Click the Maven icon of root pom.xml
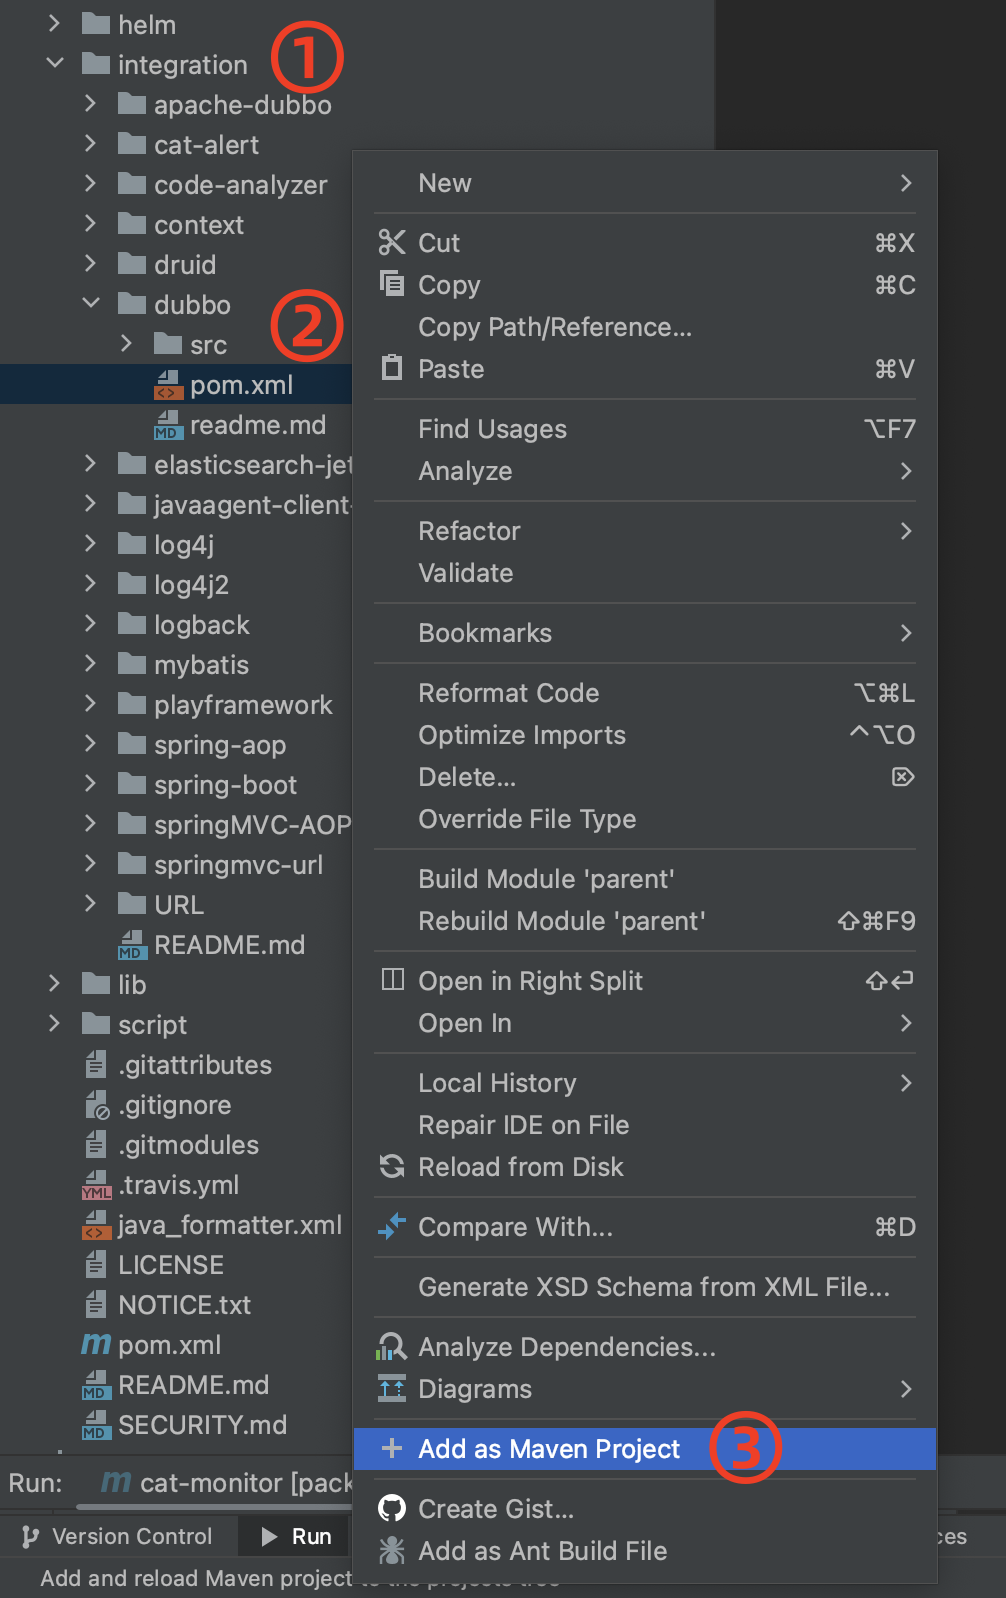This screenshot has height=1598, width=1006. click(96, 1344)
